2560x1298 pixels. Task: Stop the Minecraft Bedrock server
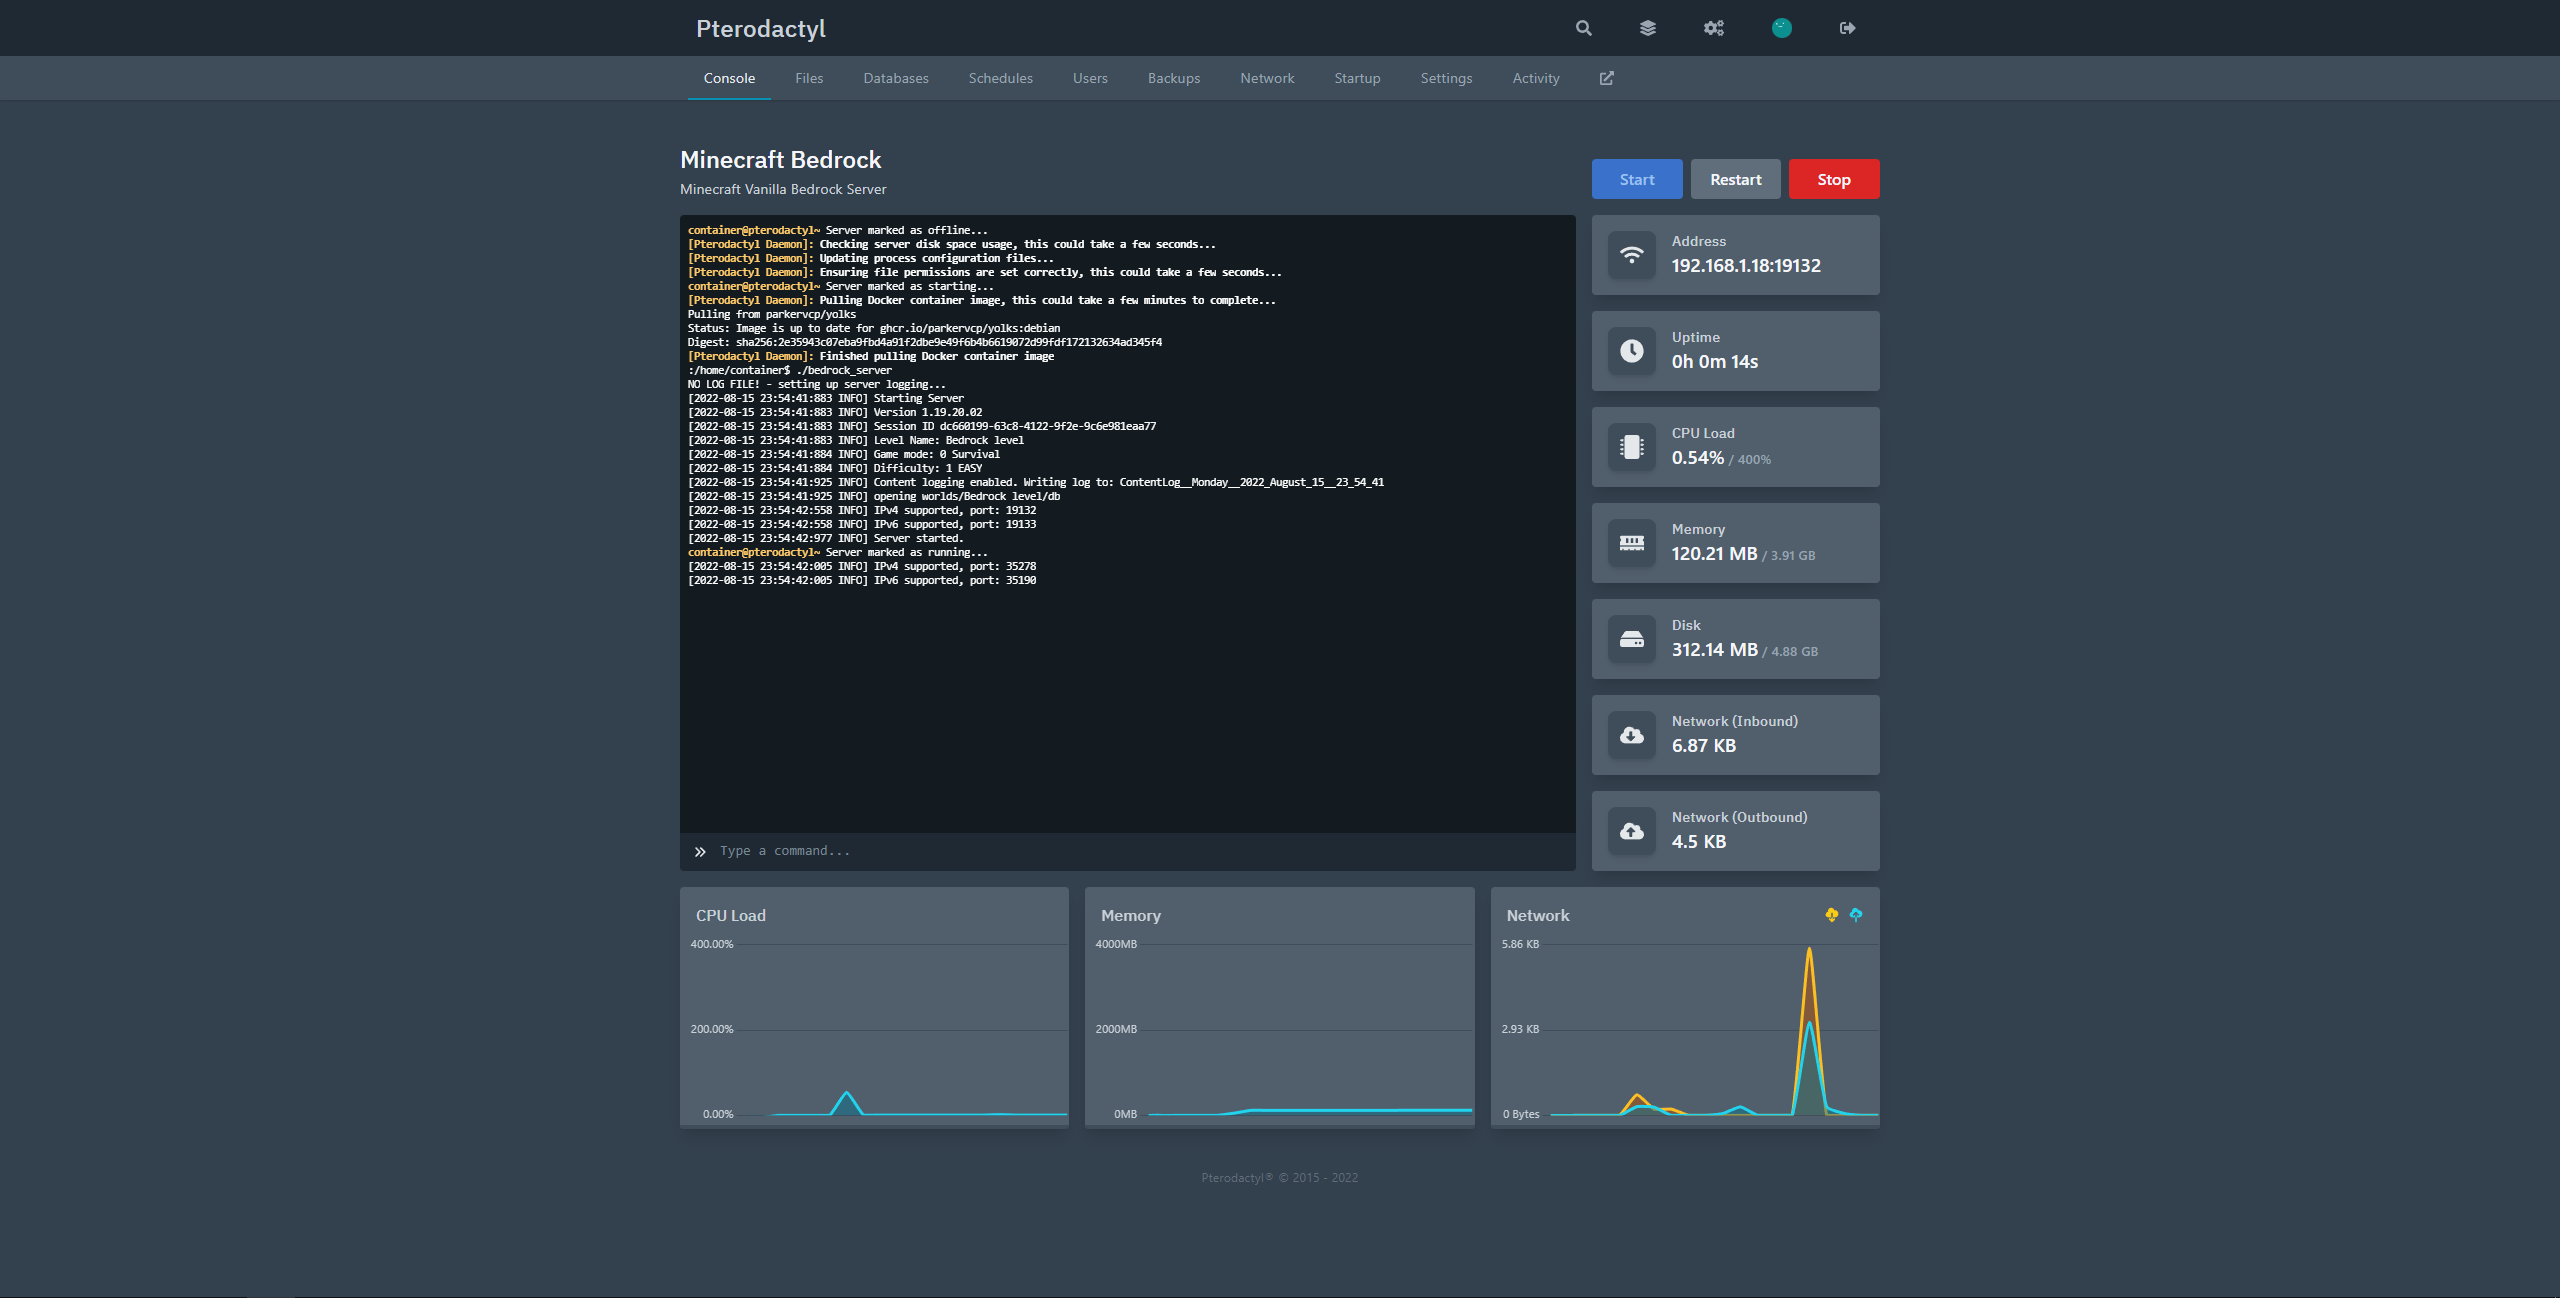(x=1834, y=179)
